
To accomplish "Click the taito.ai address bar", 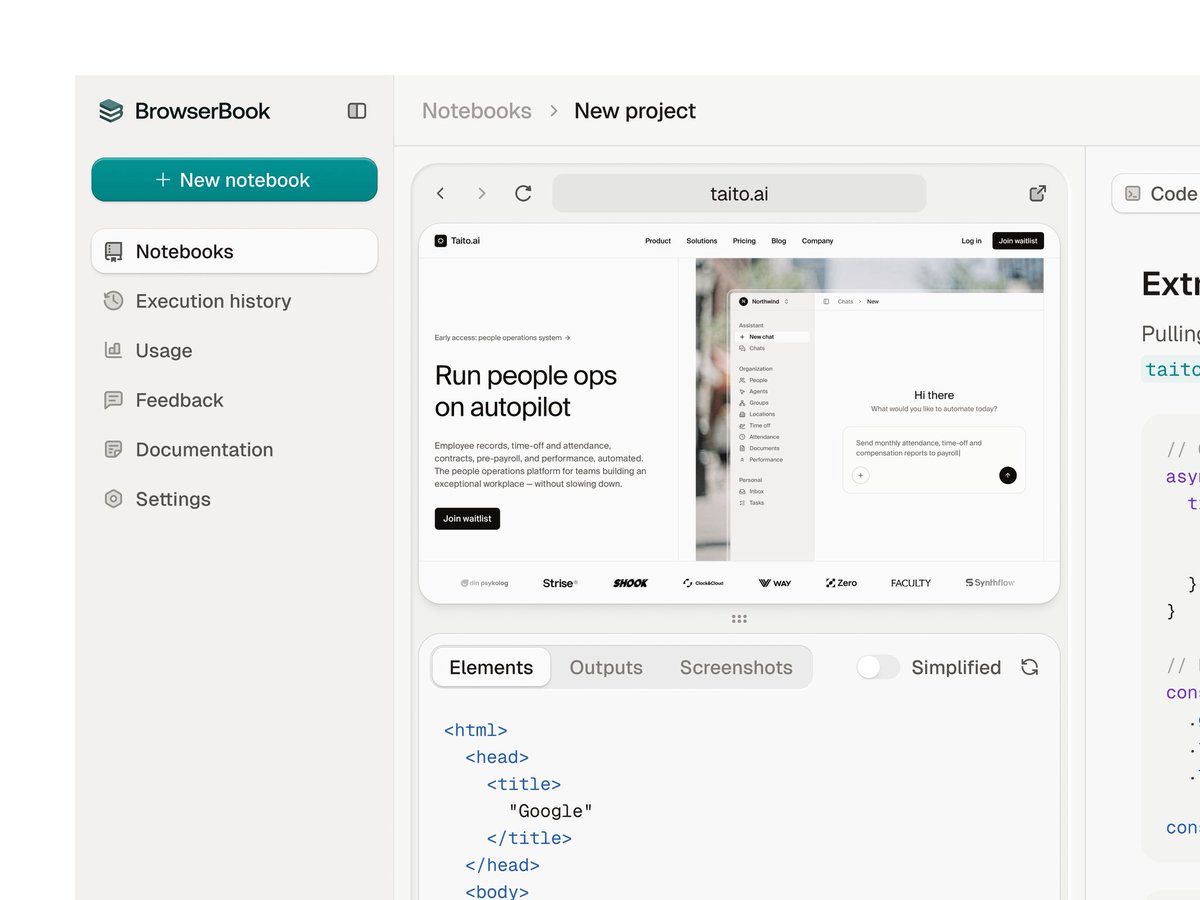I will 739,193.
